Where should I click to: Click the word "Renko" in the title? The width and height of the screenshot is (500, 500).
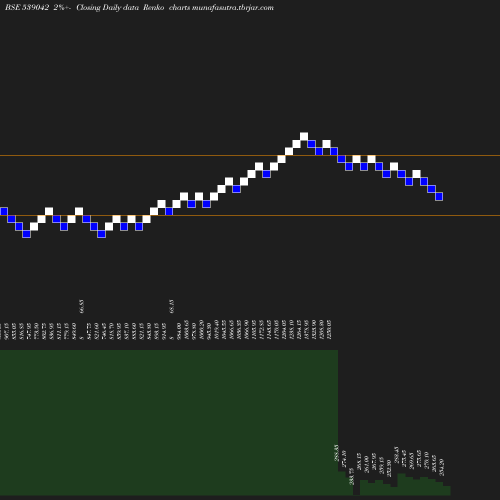click(153, 7)
